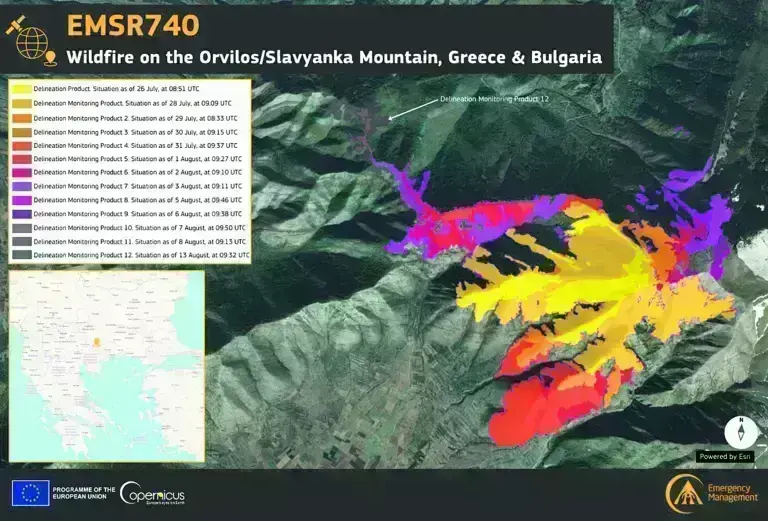Click the purple Monitoring Product 8 swatch
Image resolution: width=768 pixels, height=521 pixels.
point(23,200)
